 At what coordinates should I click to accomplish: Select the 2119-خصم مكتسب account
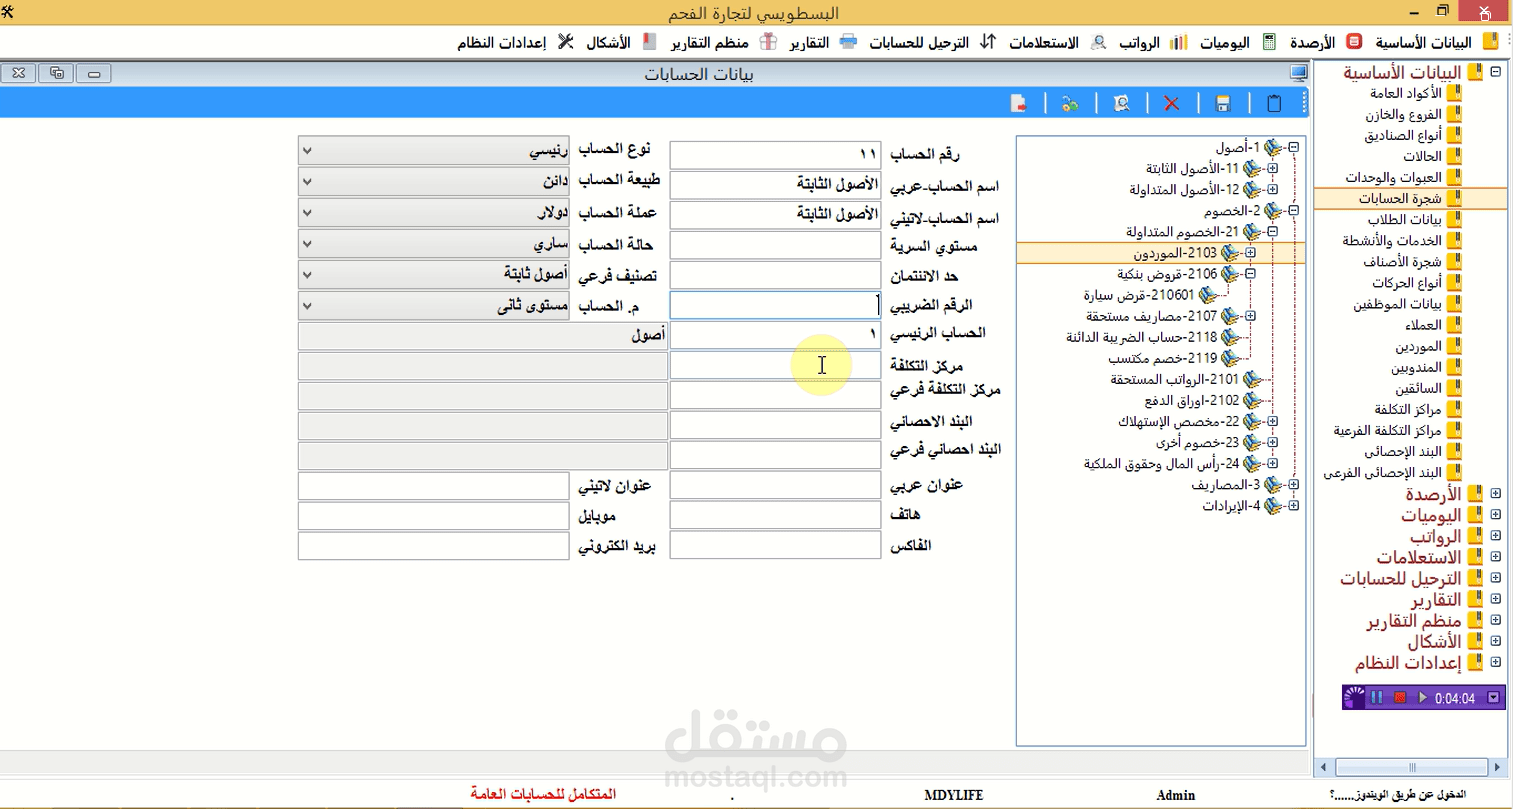point(1162,358)
